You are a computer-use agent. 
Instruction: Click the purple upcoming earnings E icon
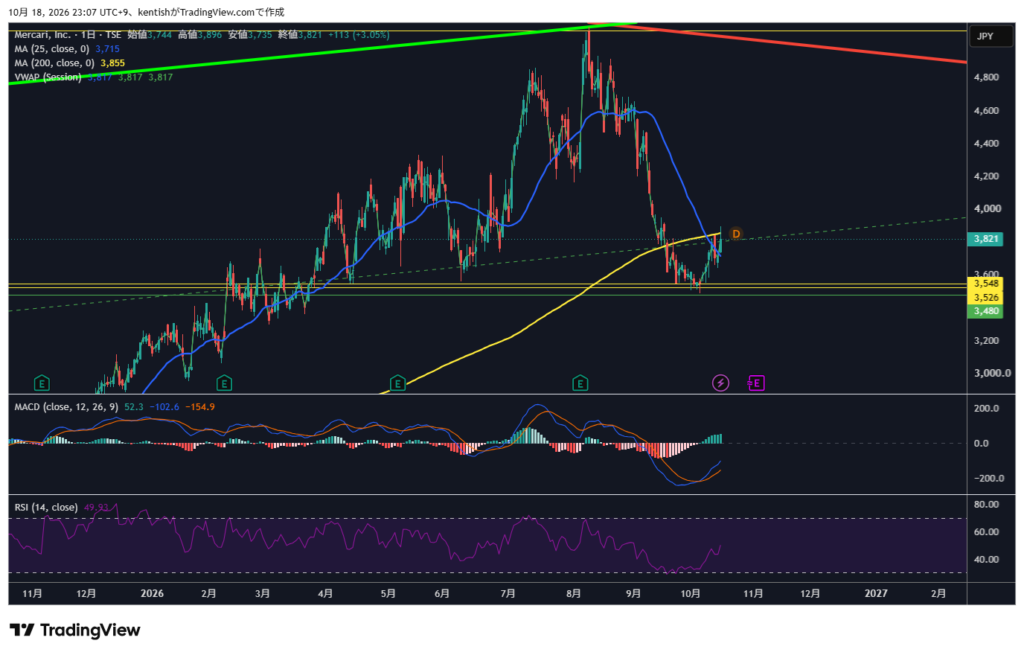pos(756,383)
